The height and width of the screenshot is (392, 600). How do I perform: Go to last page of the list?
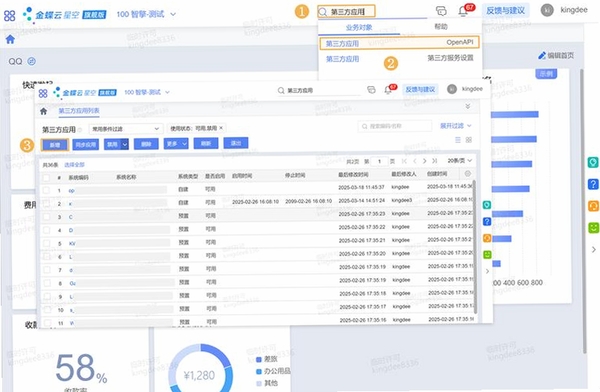(435, 161)
